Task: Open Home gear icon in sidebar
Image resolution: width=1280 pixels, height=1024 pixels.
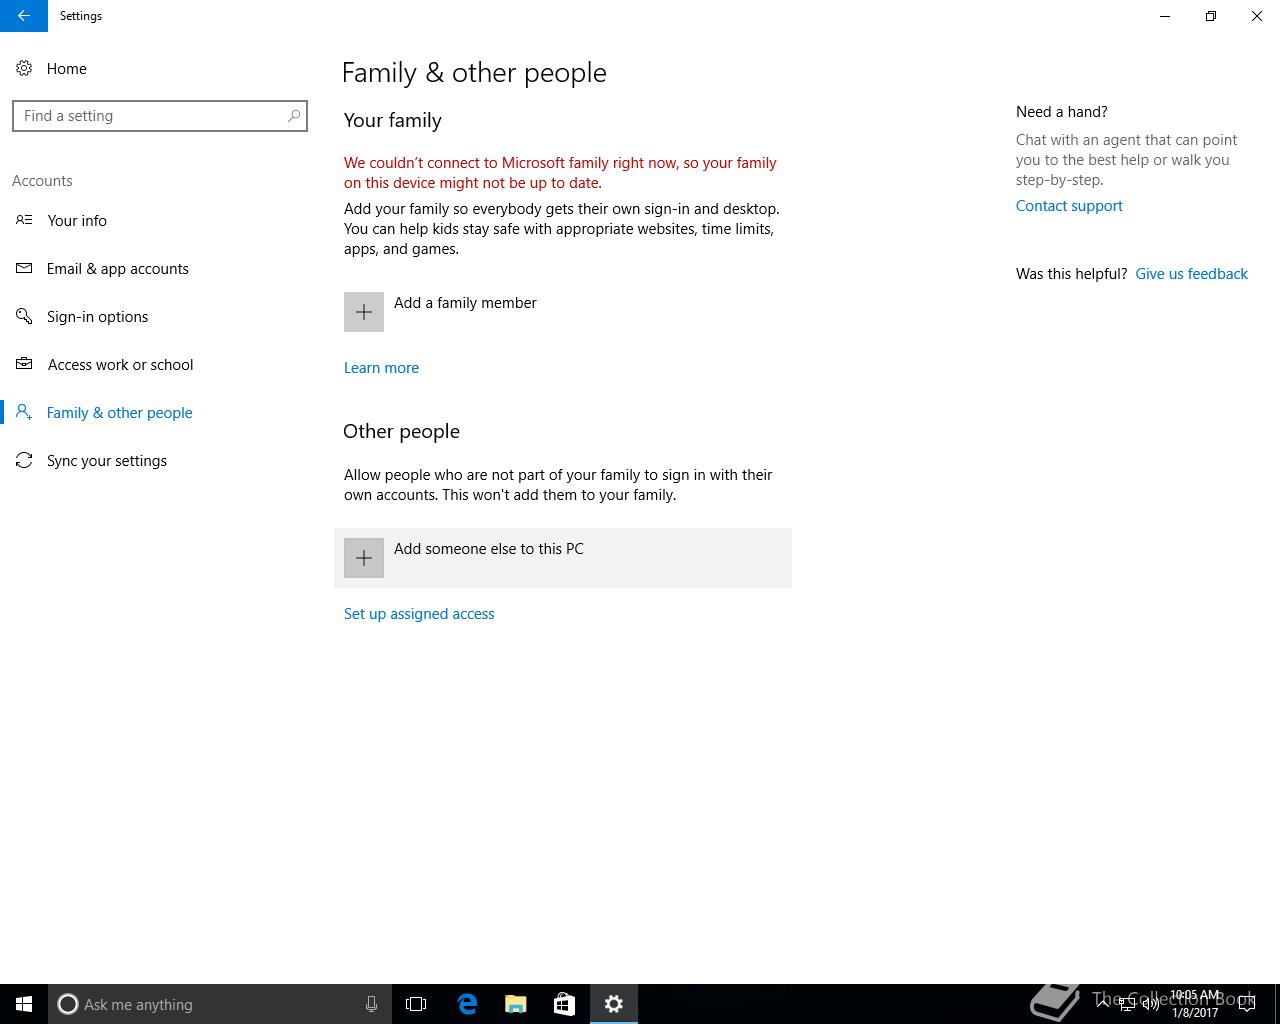Action: (x=24, y=68)
